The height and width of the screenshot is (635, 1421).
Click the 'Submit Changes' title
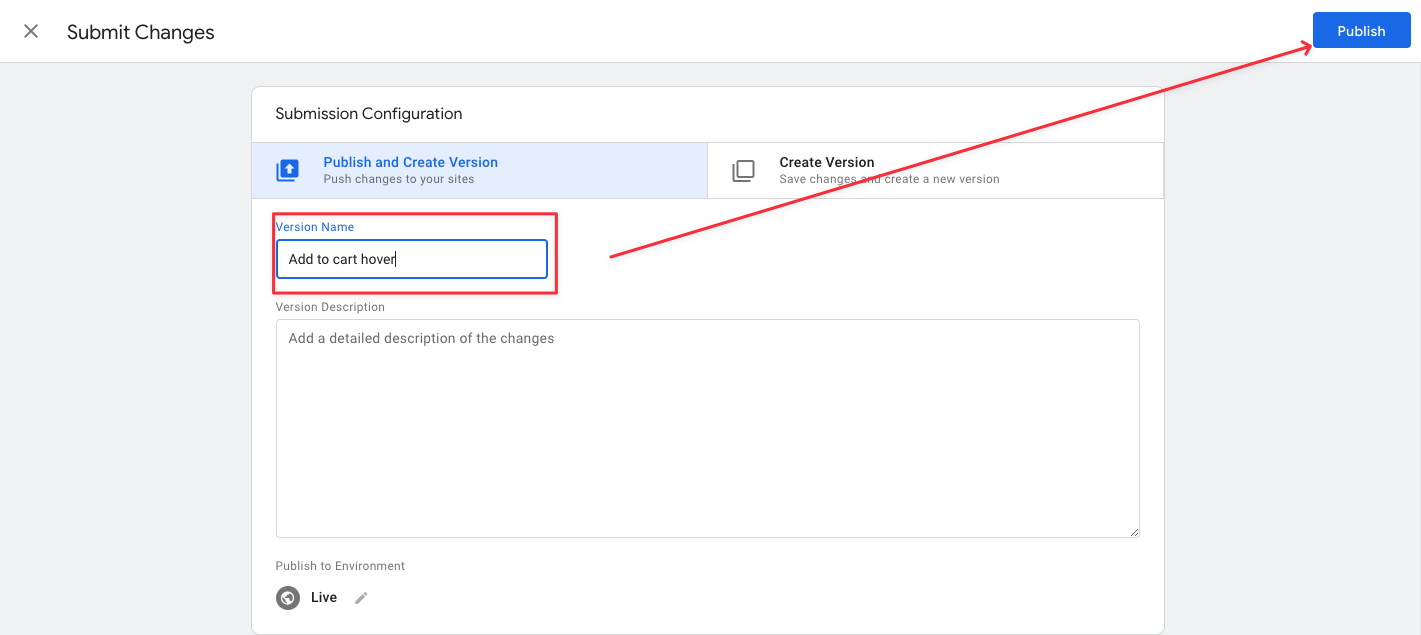pyautogui.click(x=141, y=32)
